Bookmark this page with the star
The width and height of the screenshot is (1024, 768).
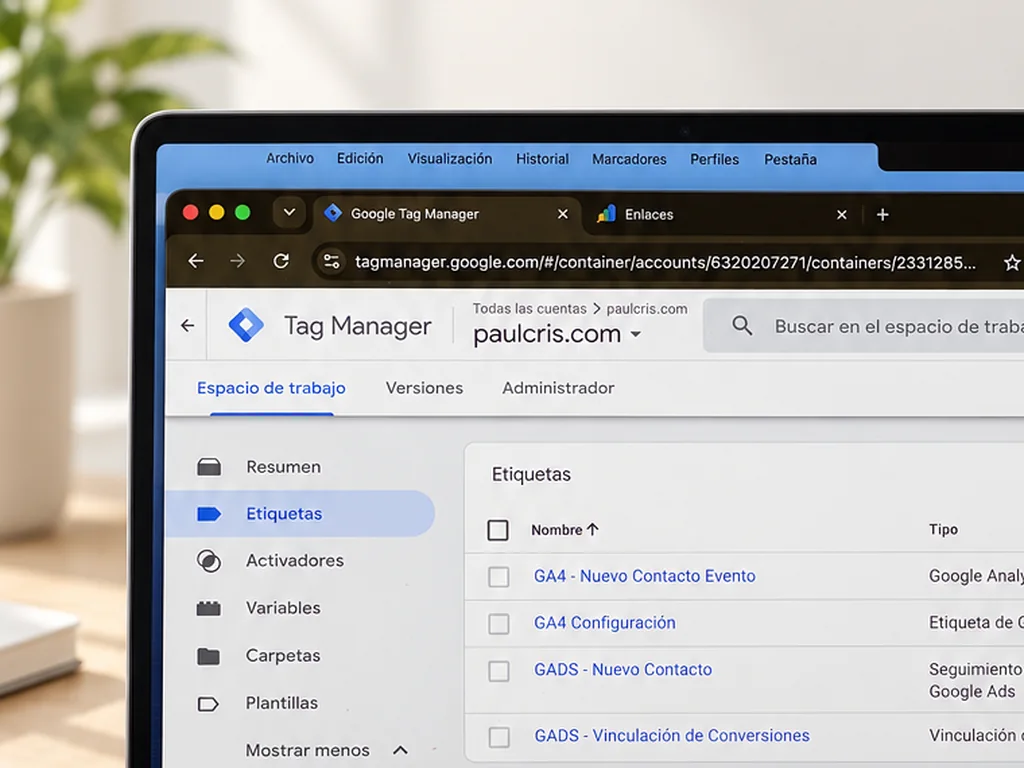(1012, 263)
